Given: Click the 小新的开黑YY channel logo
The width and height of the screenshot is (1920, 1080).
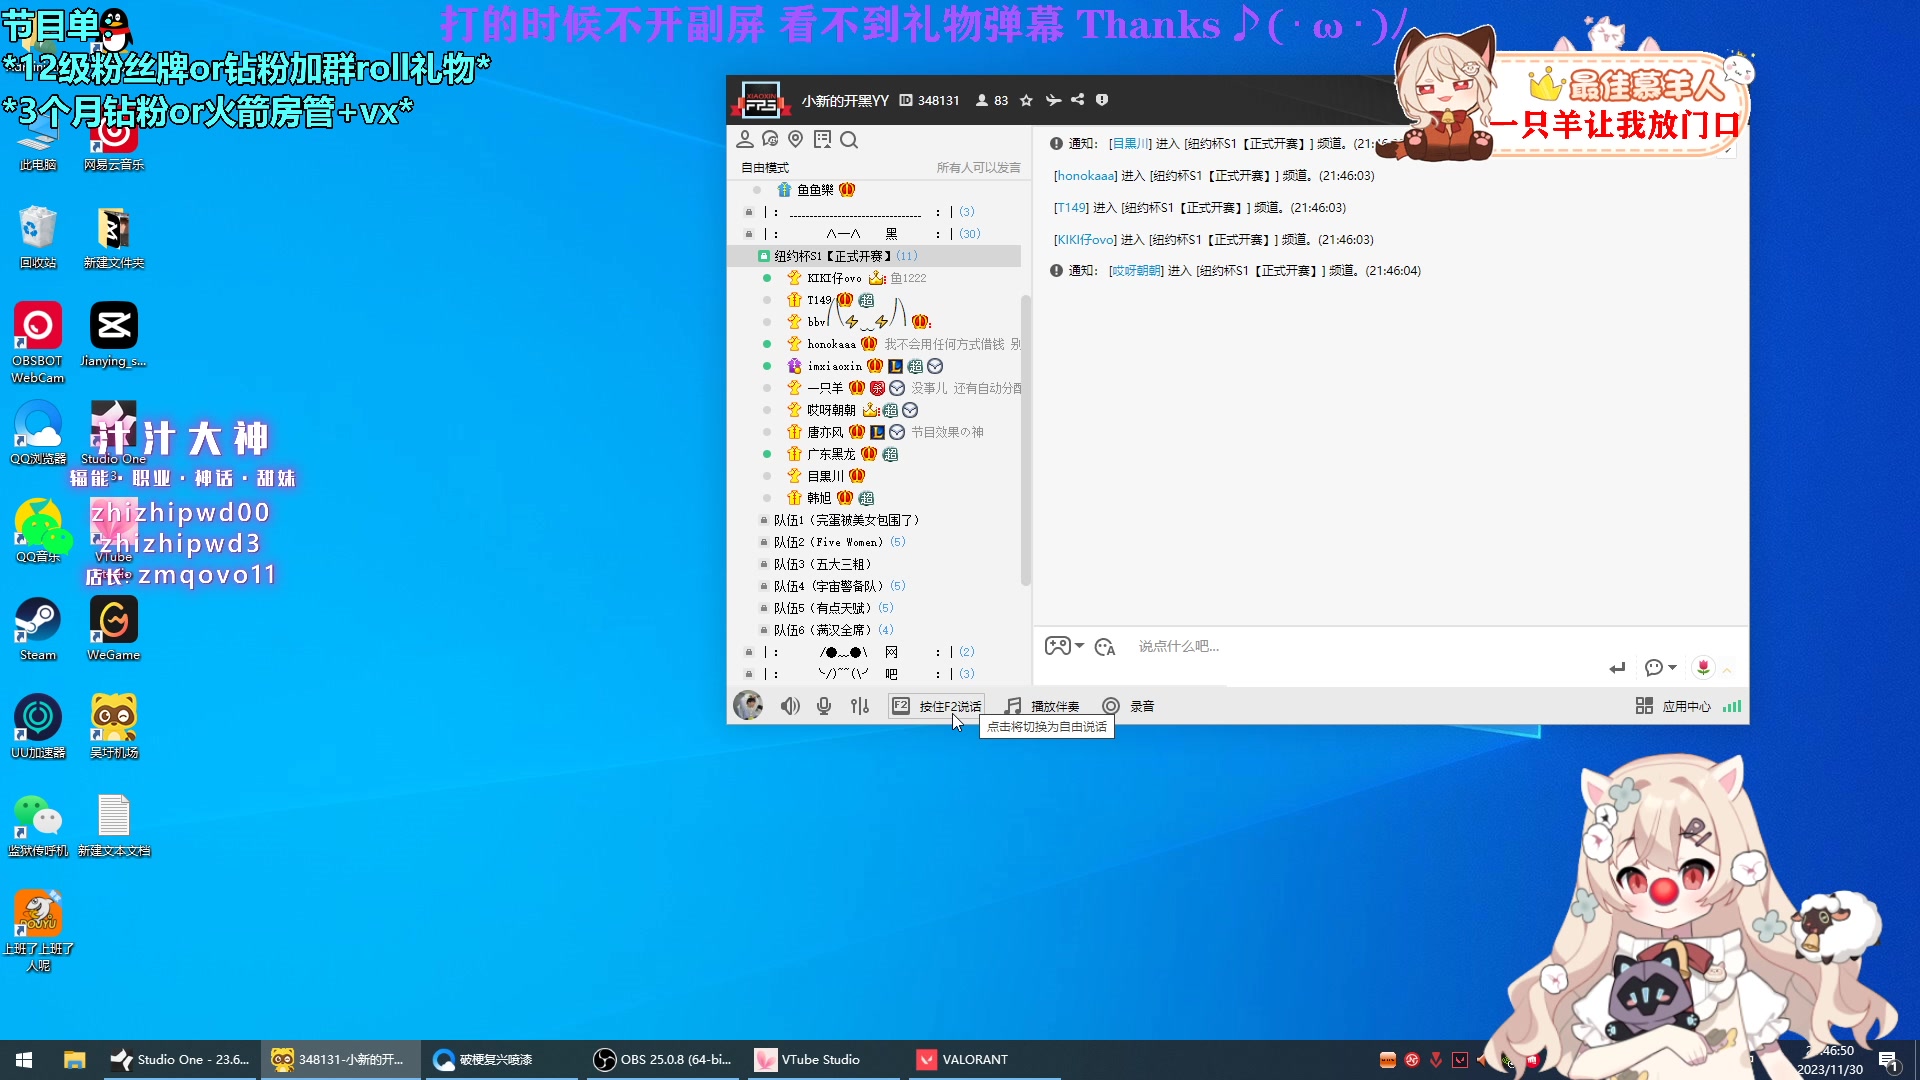Looking at the screenshot, I should tap(760, 100).
